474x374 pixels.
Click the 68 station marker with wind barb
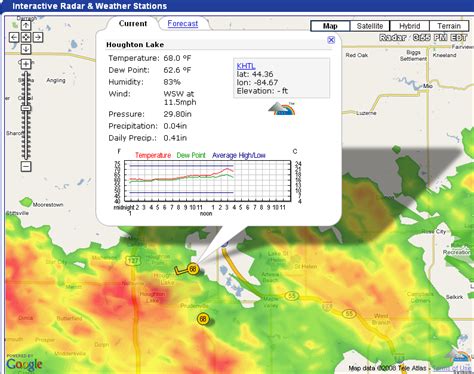click(x=193, y=269)
